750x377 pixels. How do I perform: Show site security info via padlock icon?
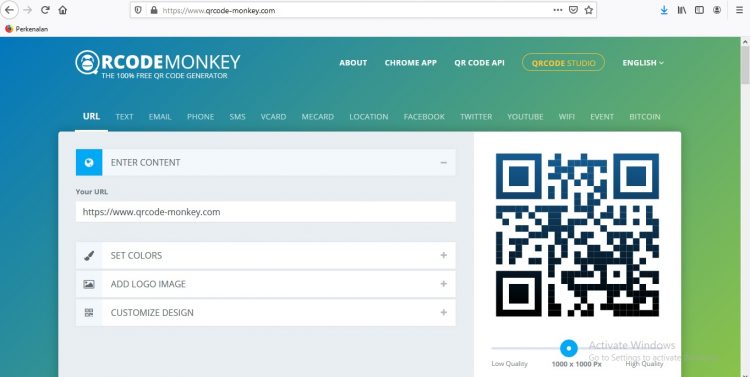[x=154, y=10]
